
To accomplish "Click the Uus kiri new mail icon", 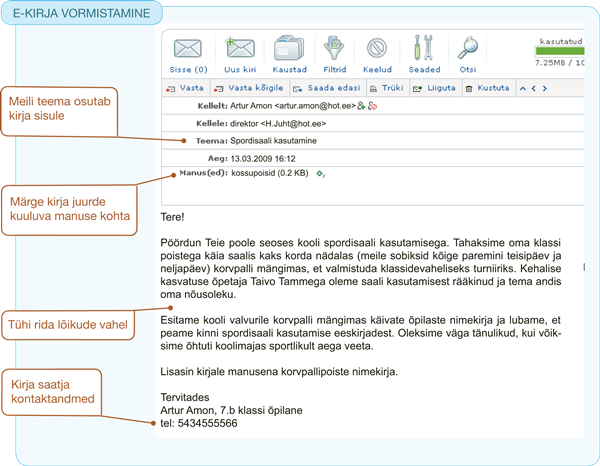I will tap(240, 48).
